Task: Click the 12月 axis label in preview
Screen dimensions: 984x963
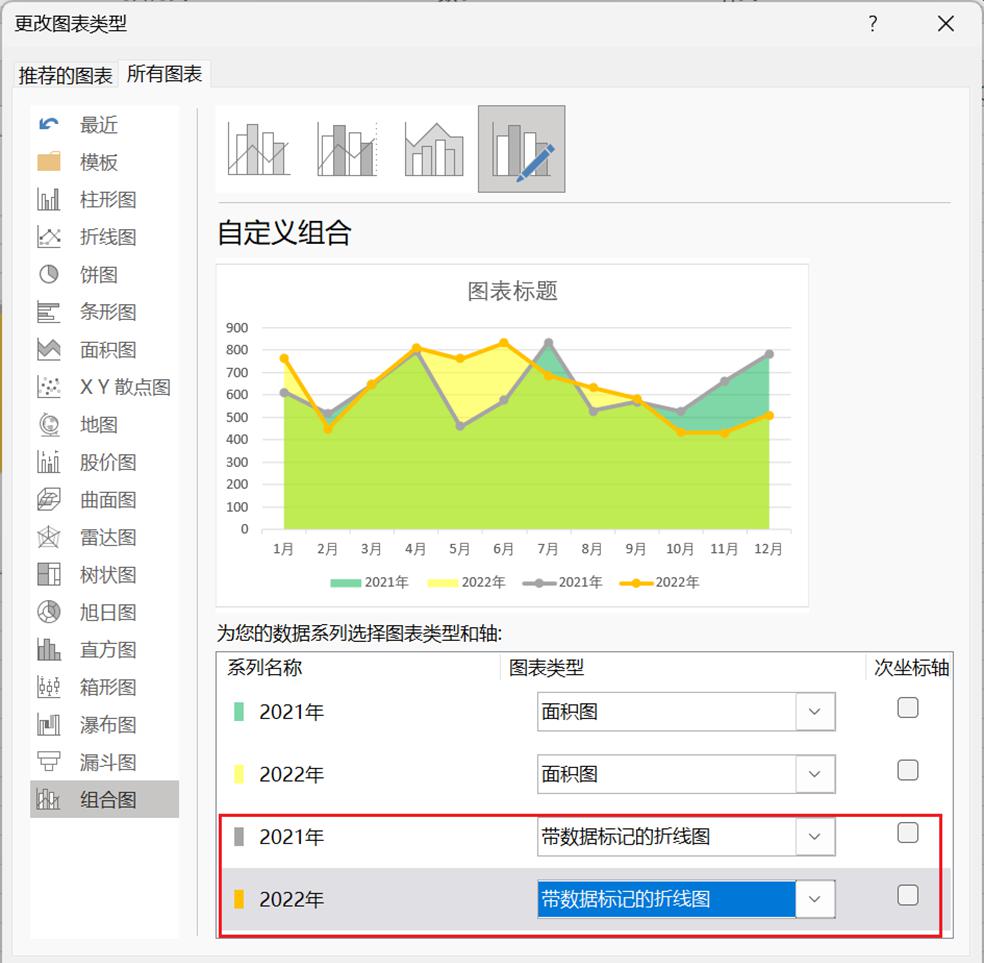Action: tap(768, 549)
